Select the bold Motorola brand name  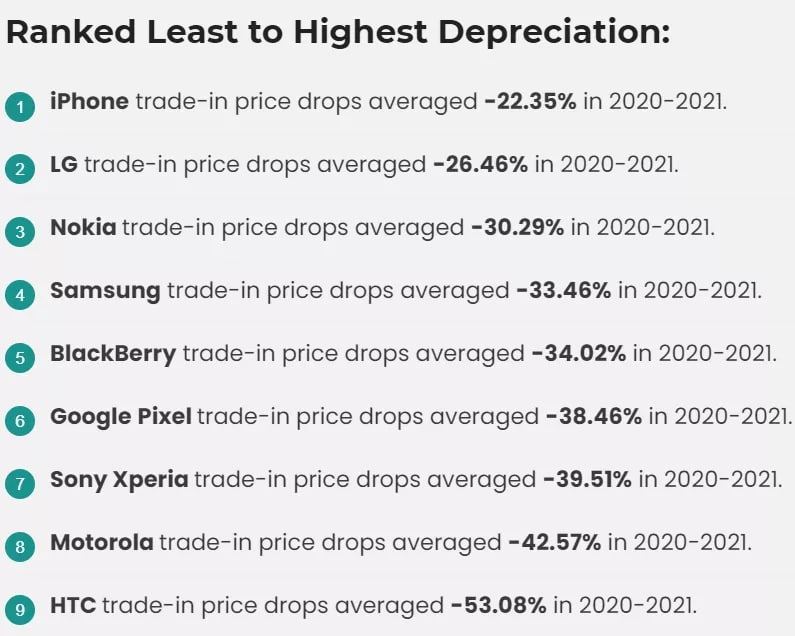coord(102,542)
